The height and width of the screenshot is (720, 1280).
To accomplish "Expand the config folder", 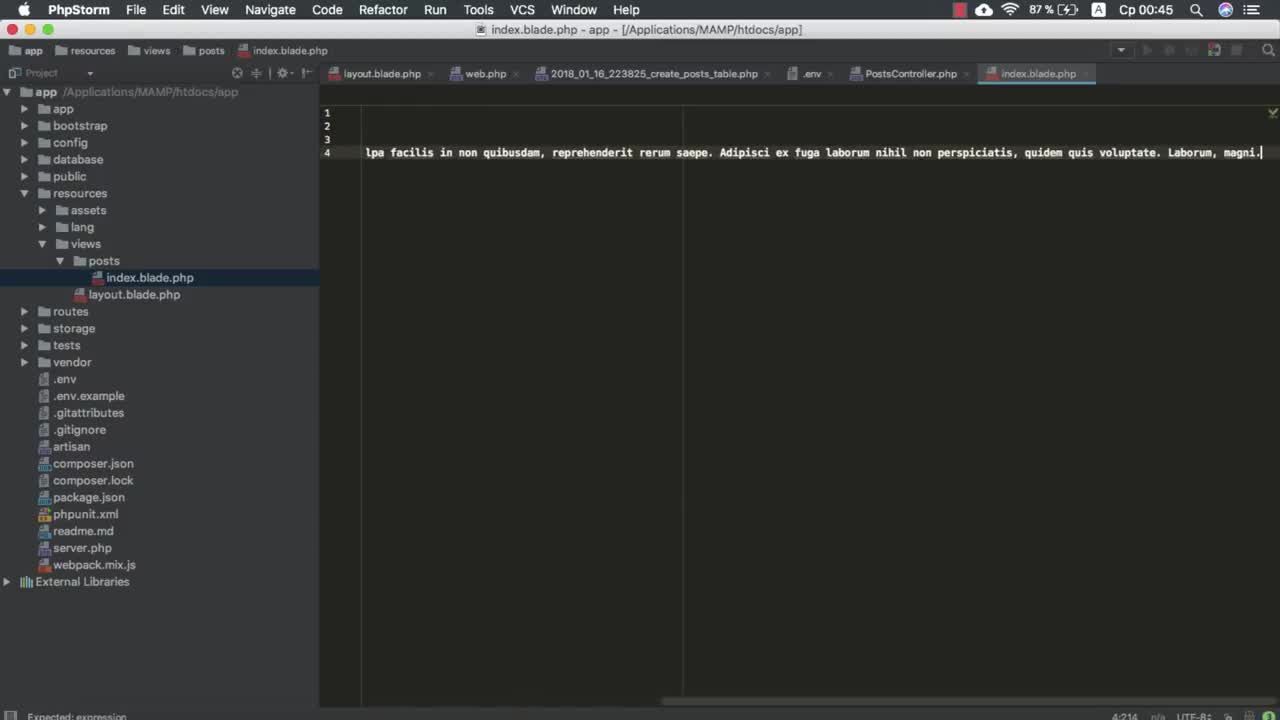I will coord(25,143).
